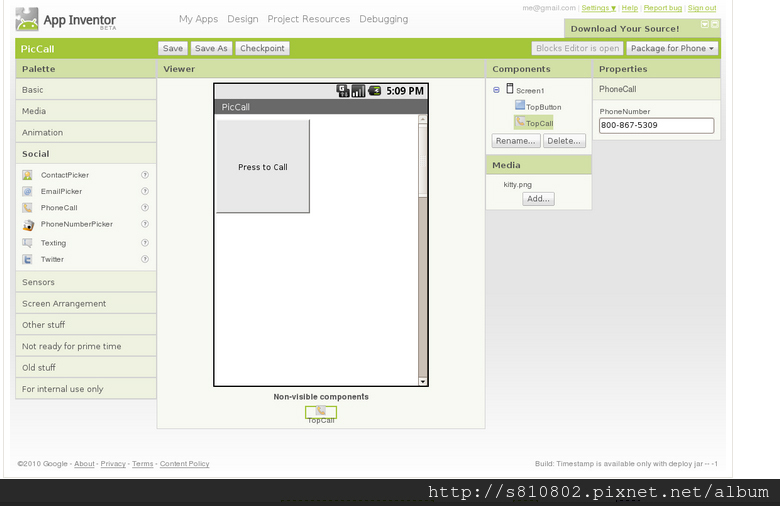The width and height of the screenshot is (780, 506).
Task: Open help for PhoneCall component
Action: (x=145, y=207)
